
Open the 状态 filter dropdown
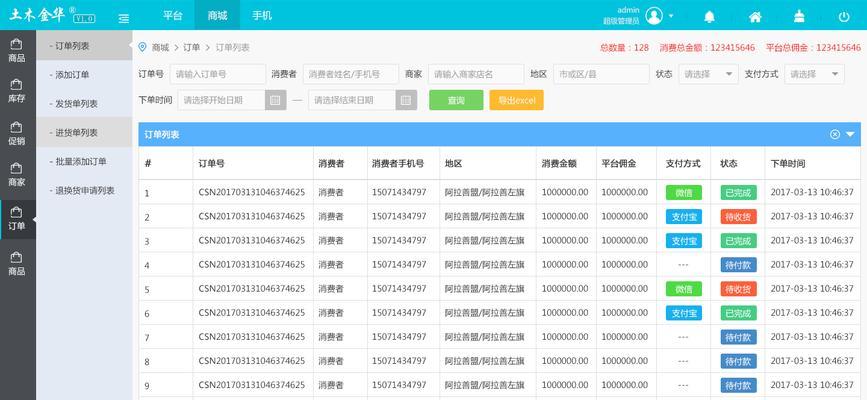point(708,74)
